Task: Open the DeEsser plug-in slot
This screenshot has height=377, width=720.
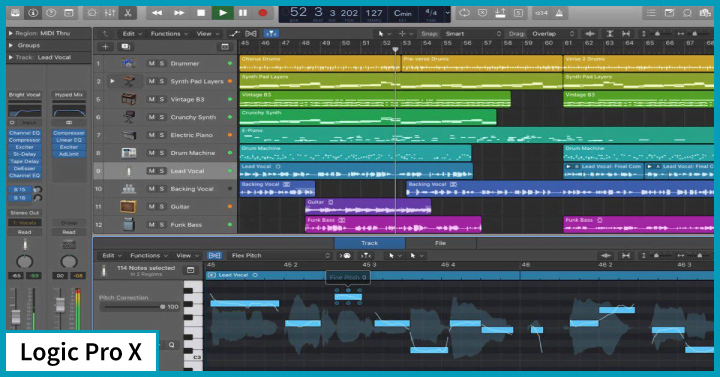Action: point(25,169)
